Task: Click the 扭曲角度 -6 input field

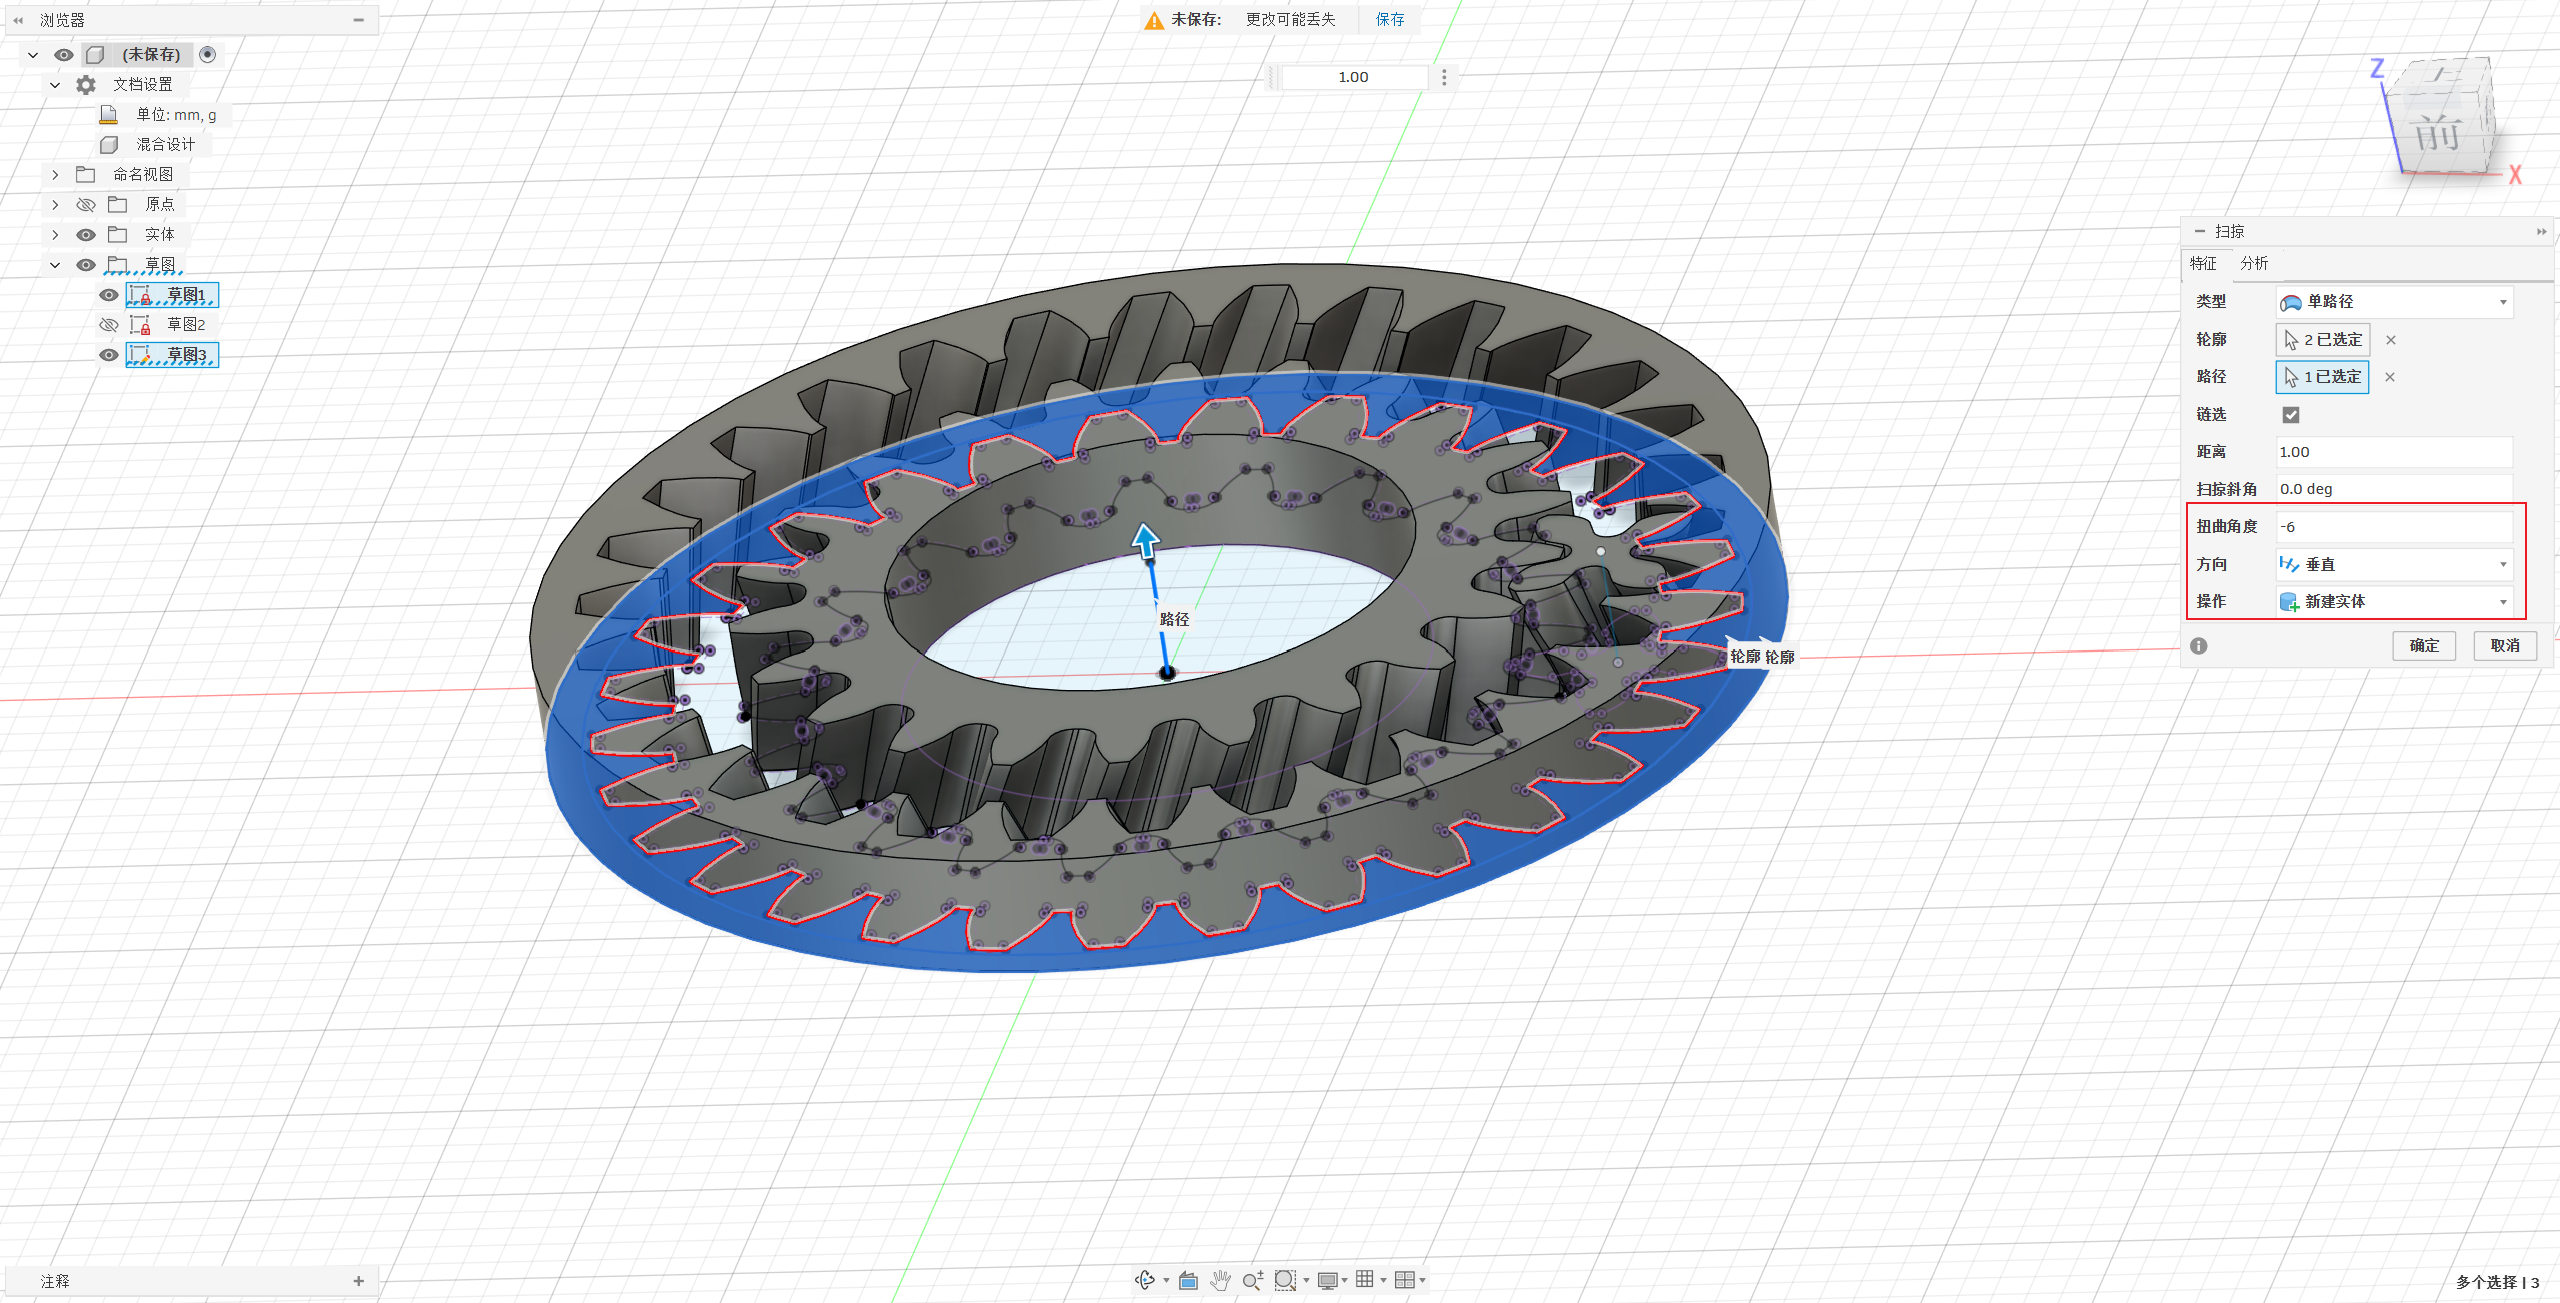Action: 2394,527
